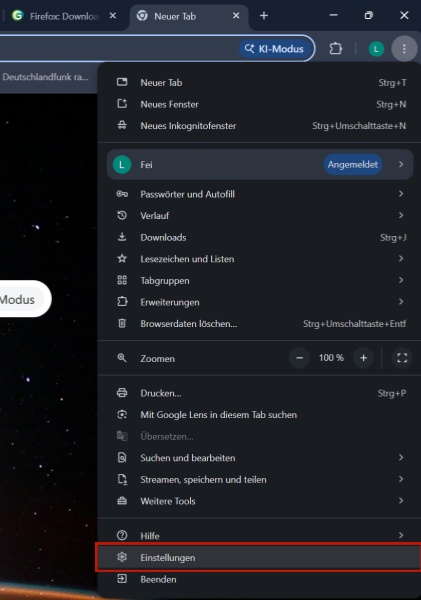Open Downloads menu entry
The image size is (421, 600).
click(x=259, y=237)
